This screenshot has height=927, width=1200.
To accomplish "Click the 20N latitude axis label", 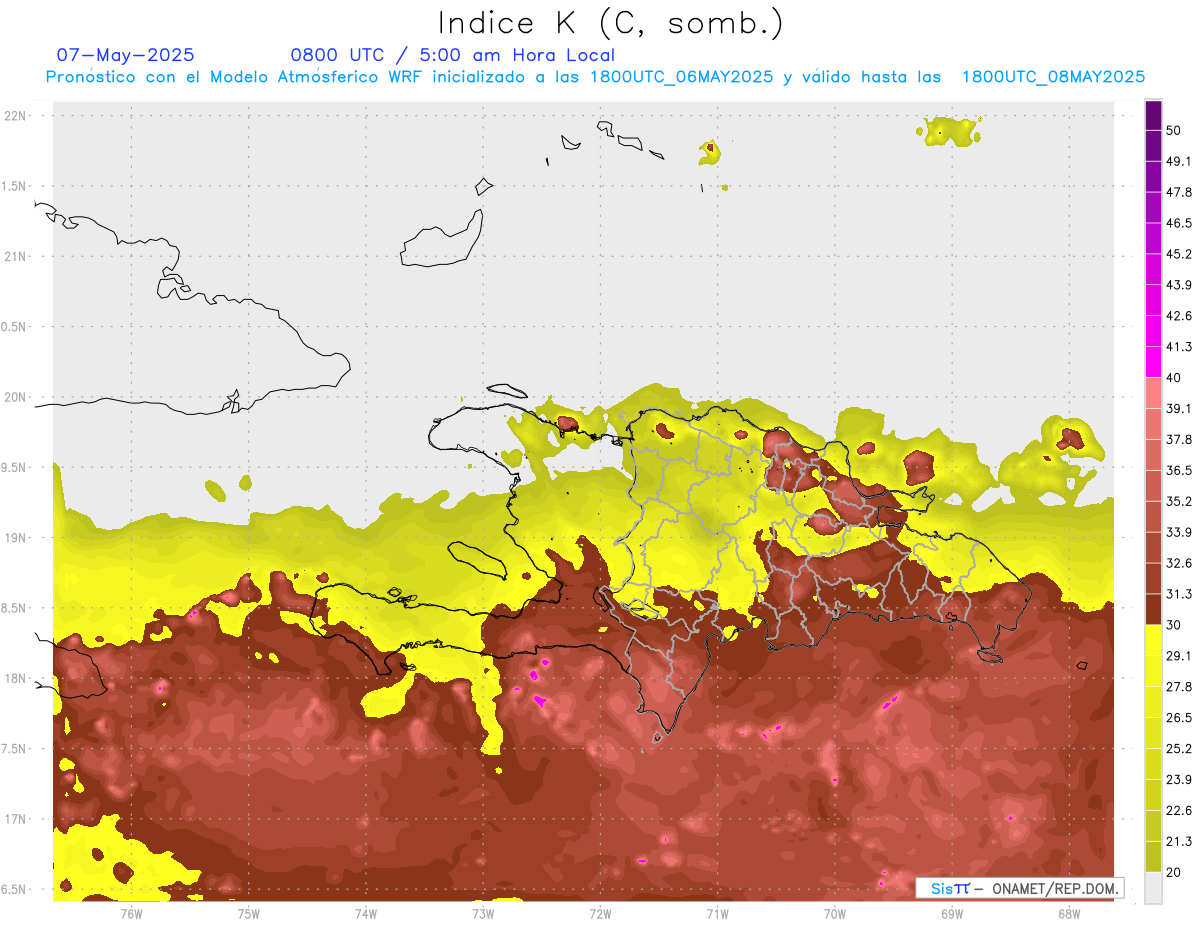I will pos(17,397).
